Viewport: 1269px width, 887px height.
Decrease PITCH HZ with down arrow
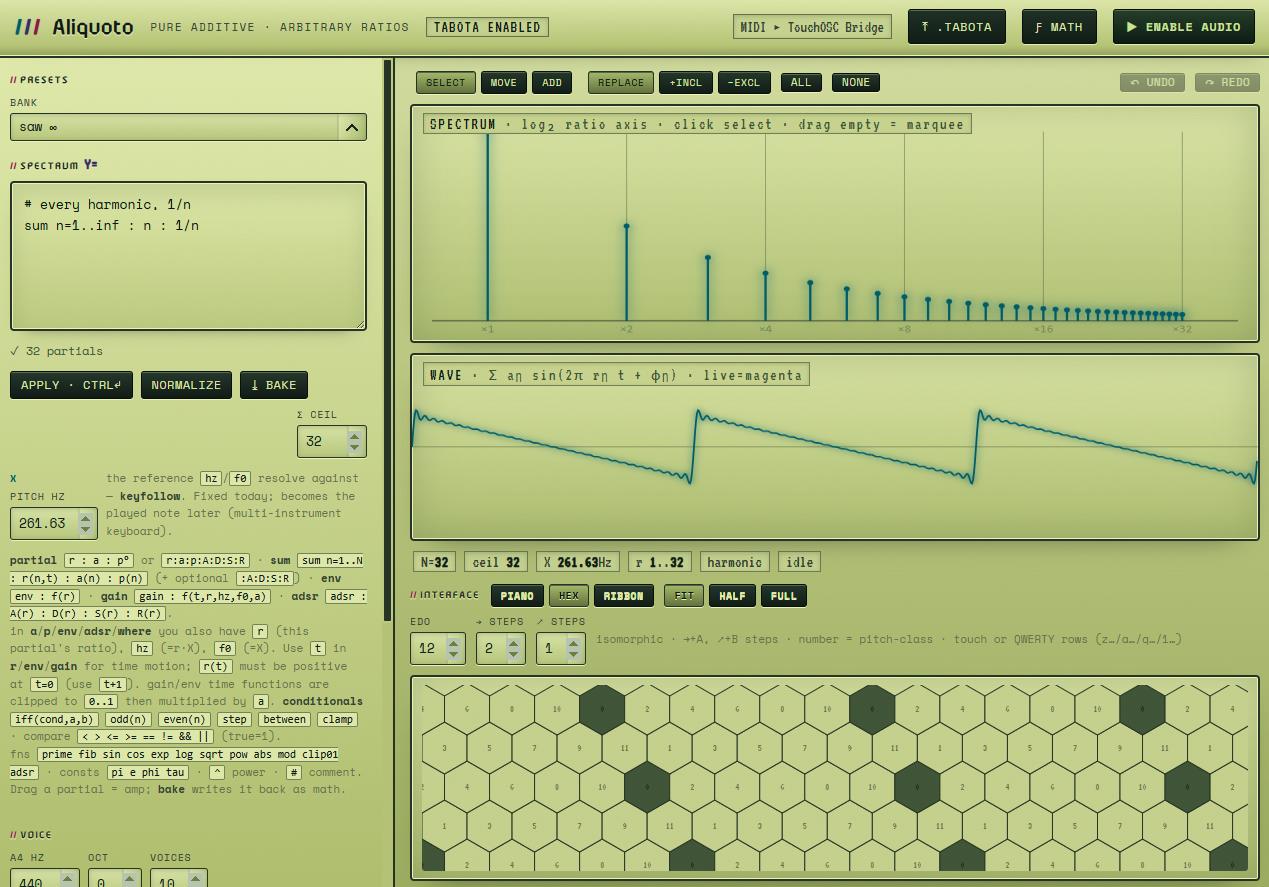[x=86, y=529]
